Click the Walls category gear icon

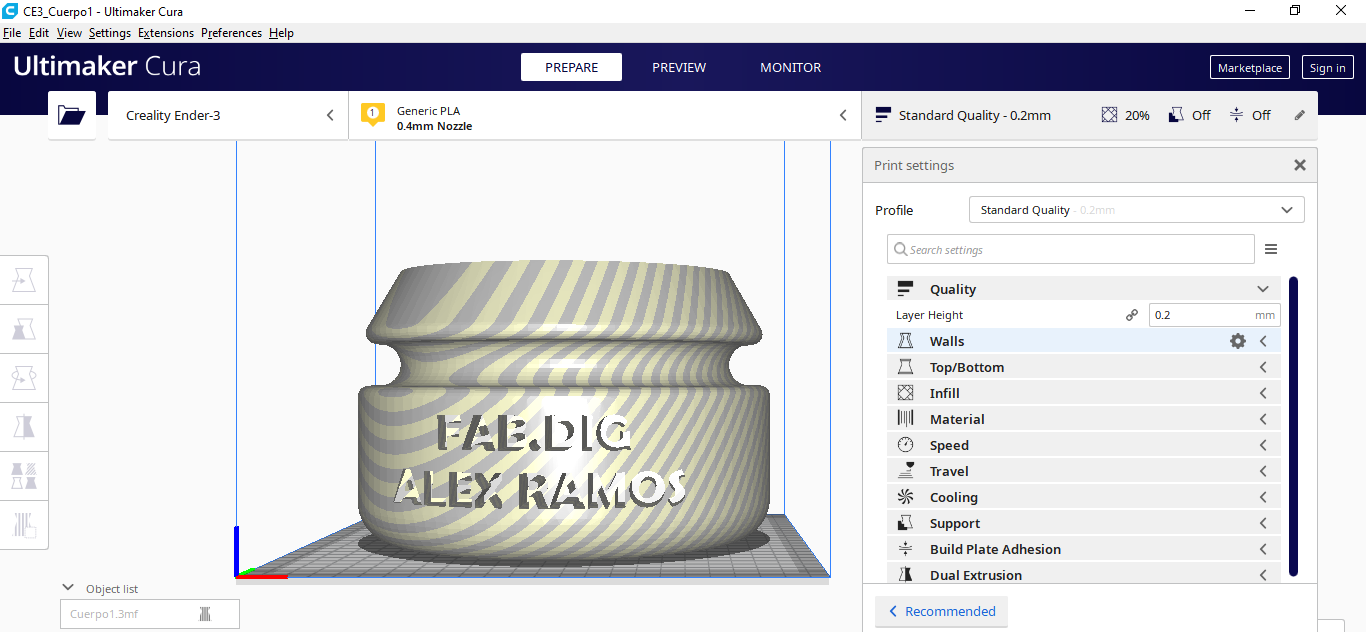tap(1238, 341)
